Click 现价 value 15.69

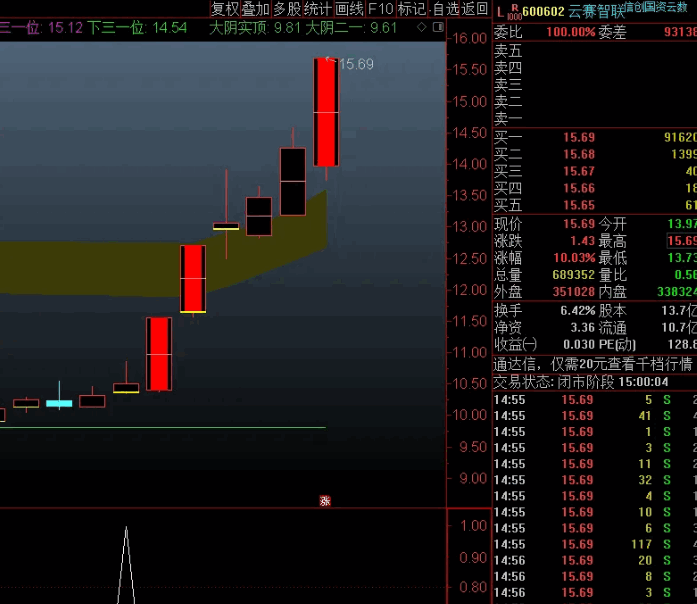(x=579, y=224)
